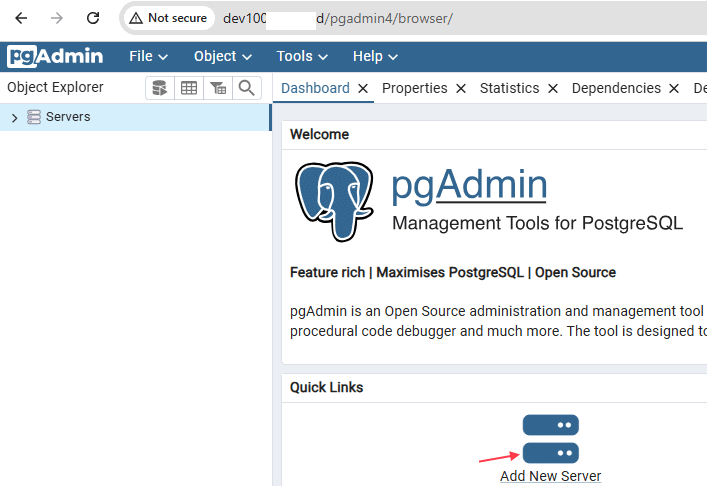Screen dimensions: 707x486
Task: Switch to the Statistics tab
Action: 509,88
